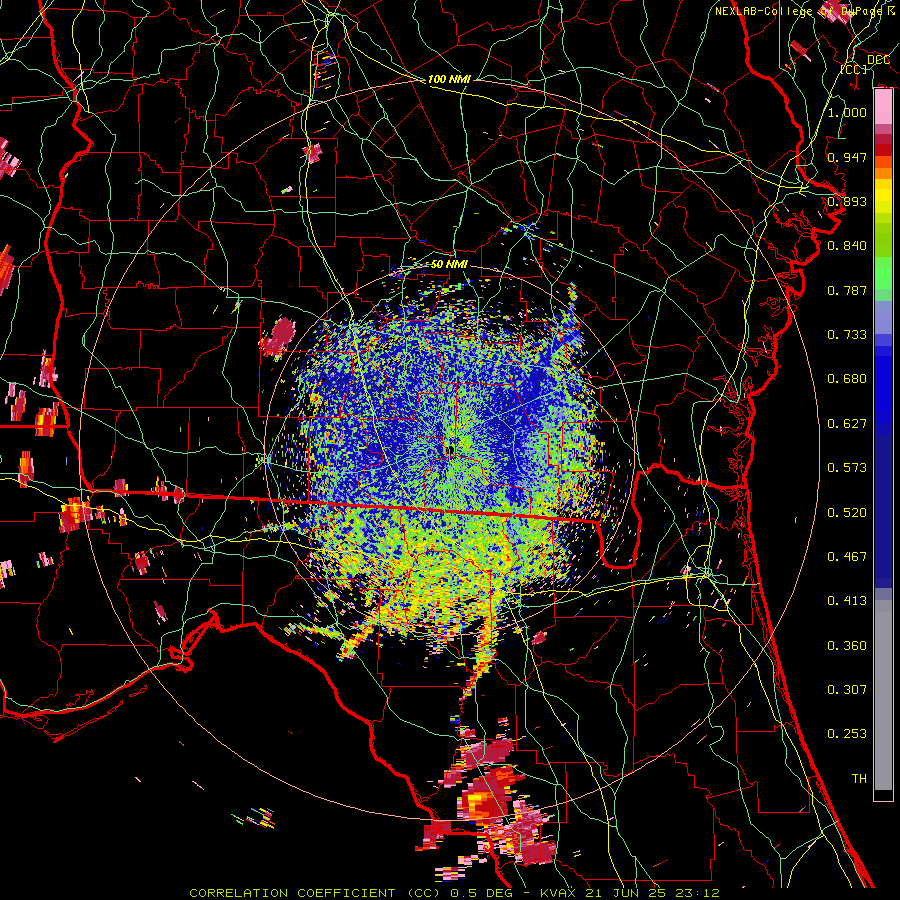Pick the gray segment of color bar

click(x=883, y=695)
